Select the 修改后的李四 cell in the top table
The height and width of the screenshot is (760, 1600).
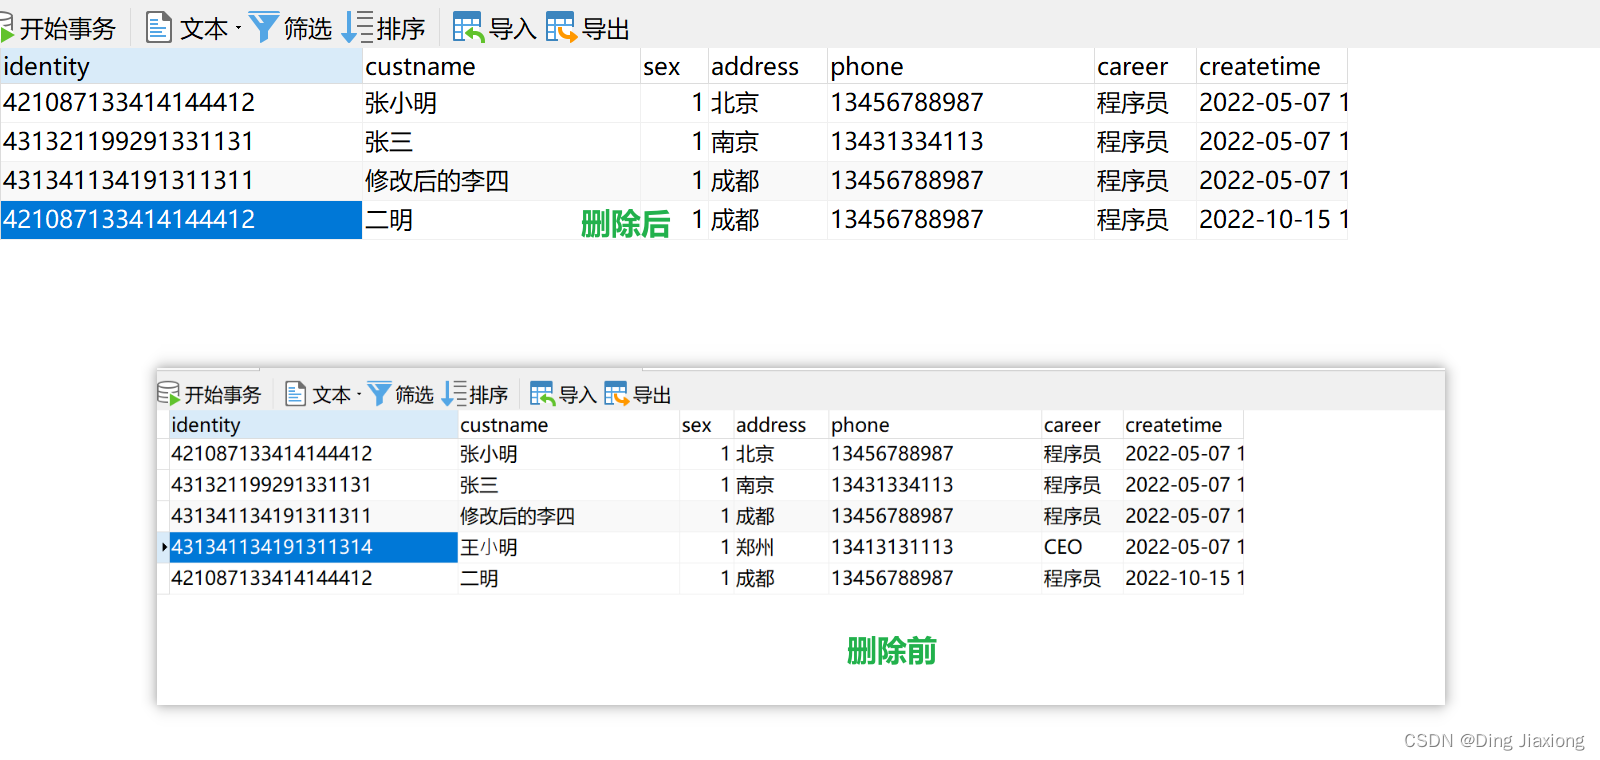click(x=501, y=181)
